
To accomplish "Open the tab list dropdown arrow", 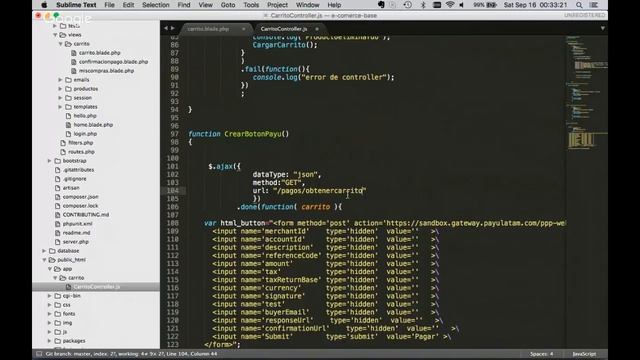I will coord(602,28).
